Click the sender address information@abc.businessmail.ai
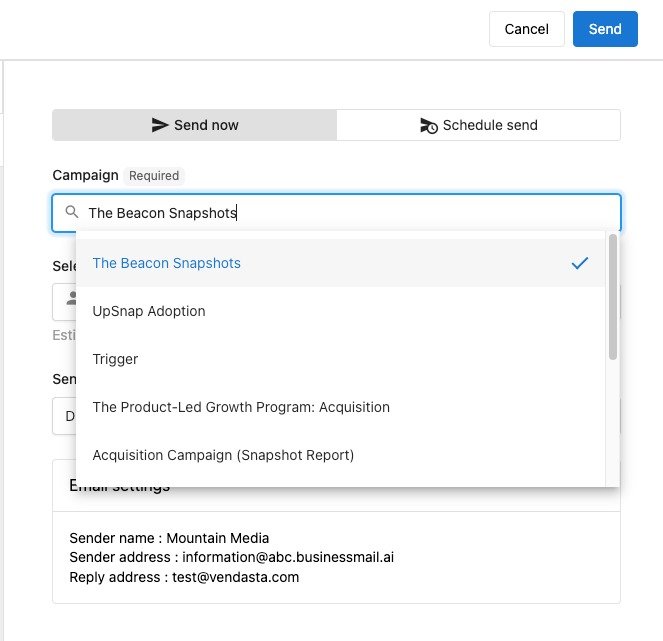 (x=231, y=557)
